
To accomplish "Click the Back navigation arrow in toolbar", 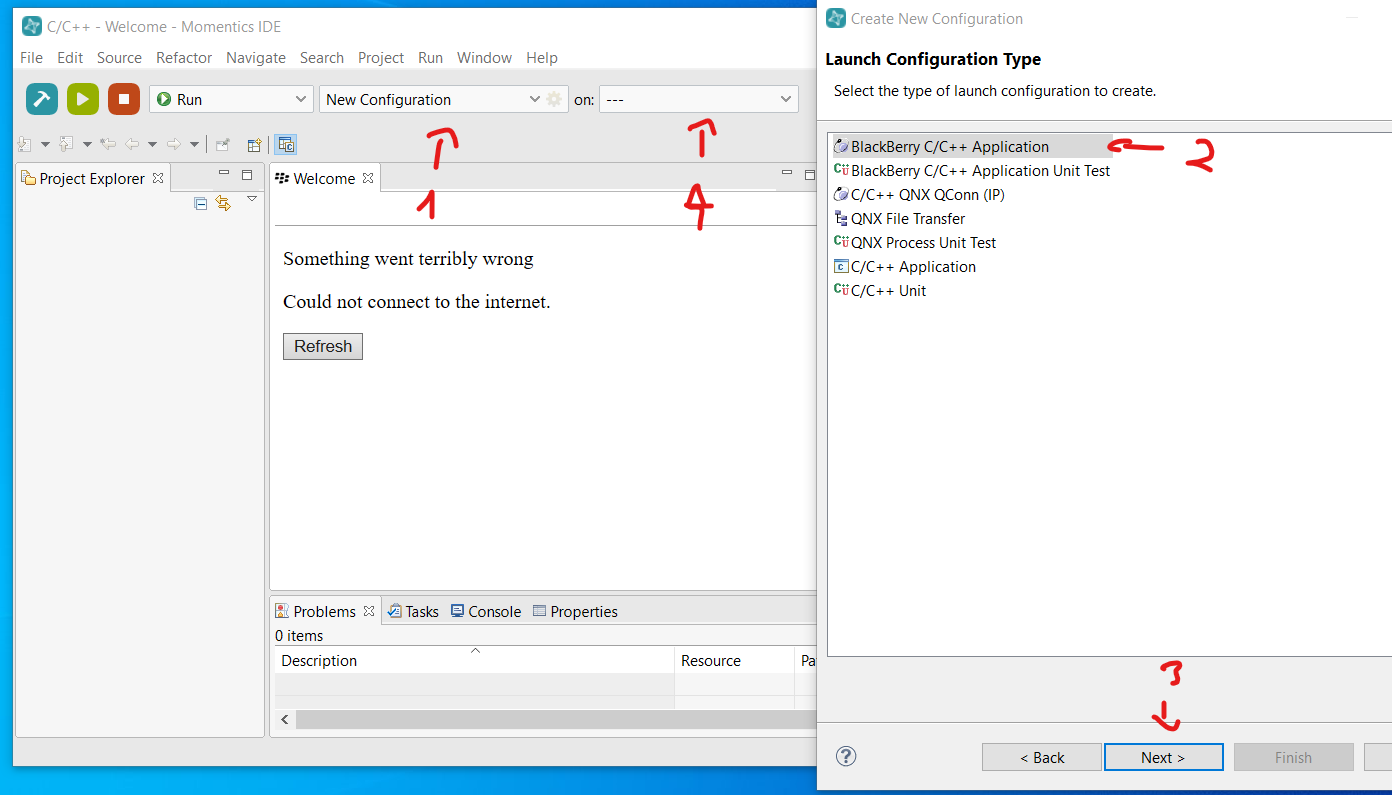I will (x=132, y=144).
